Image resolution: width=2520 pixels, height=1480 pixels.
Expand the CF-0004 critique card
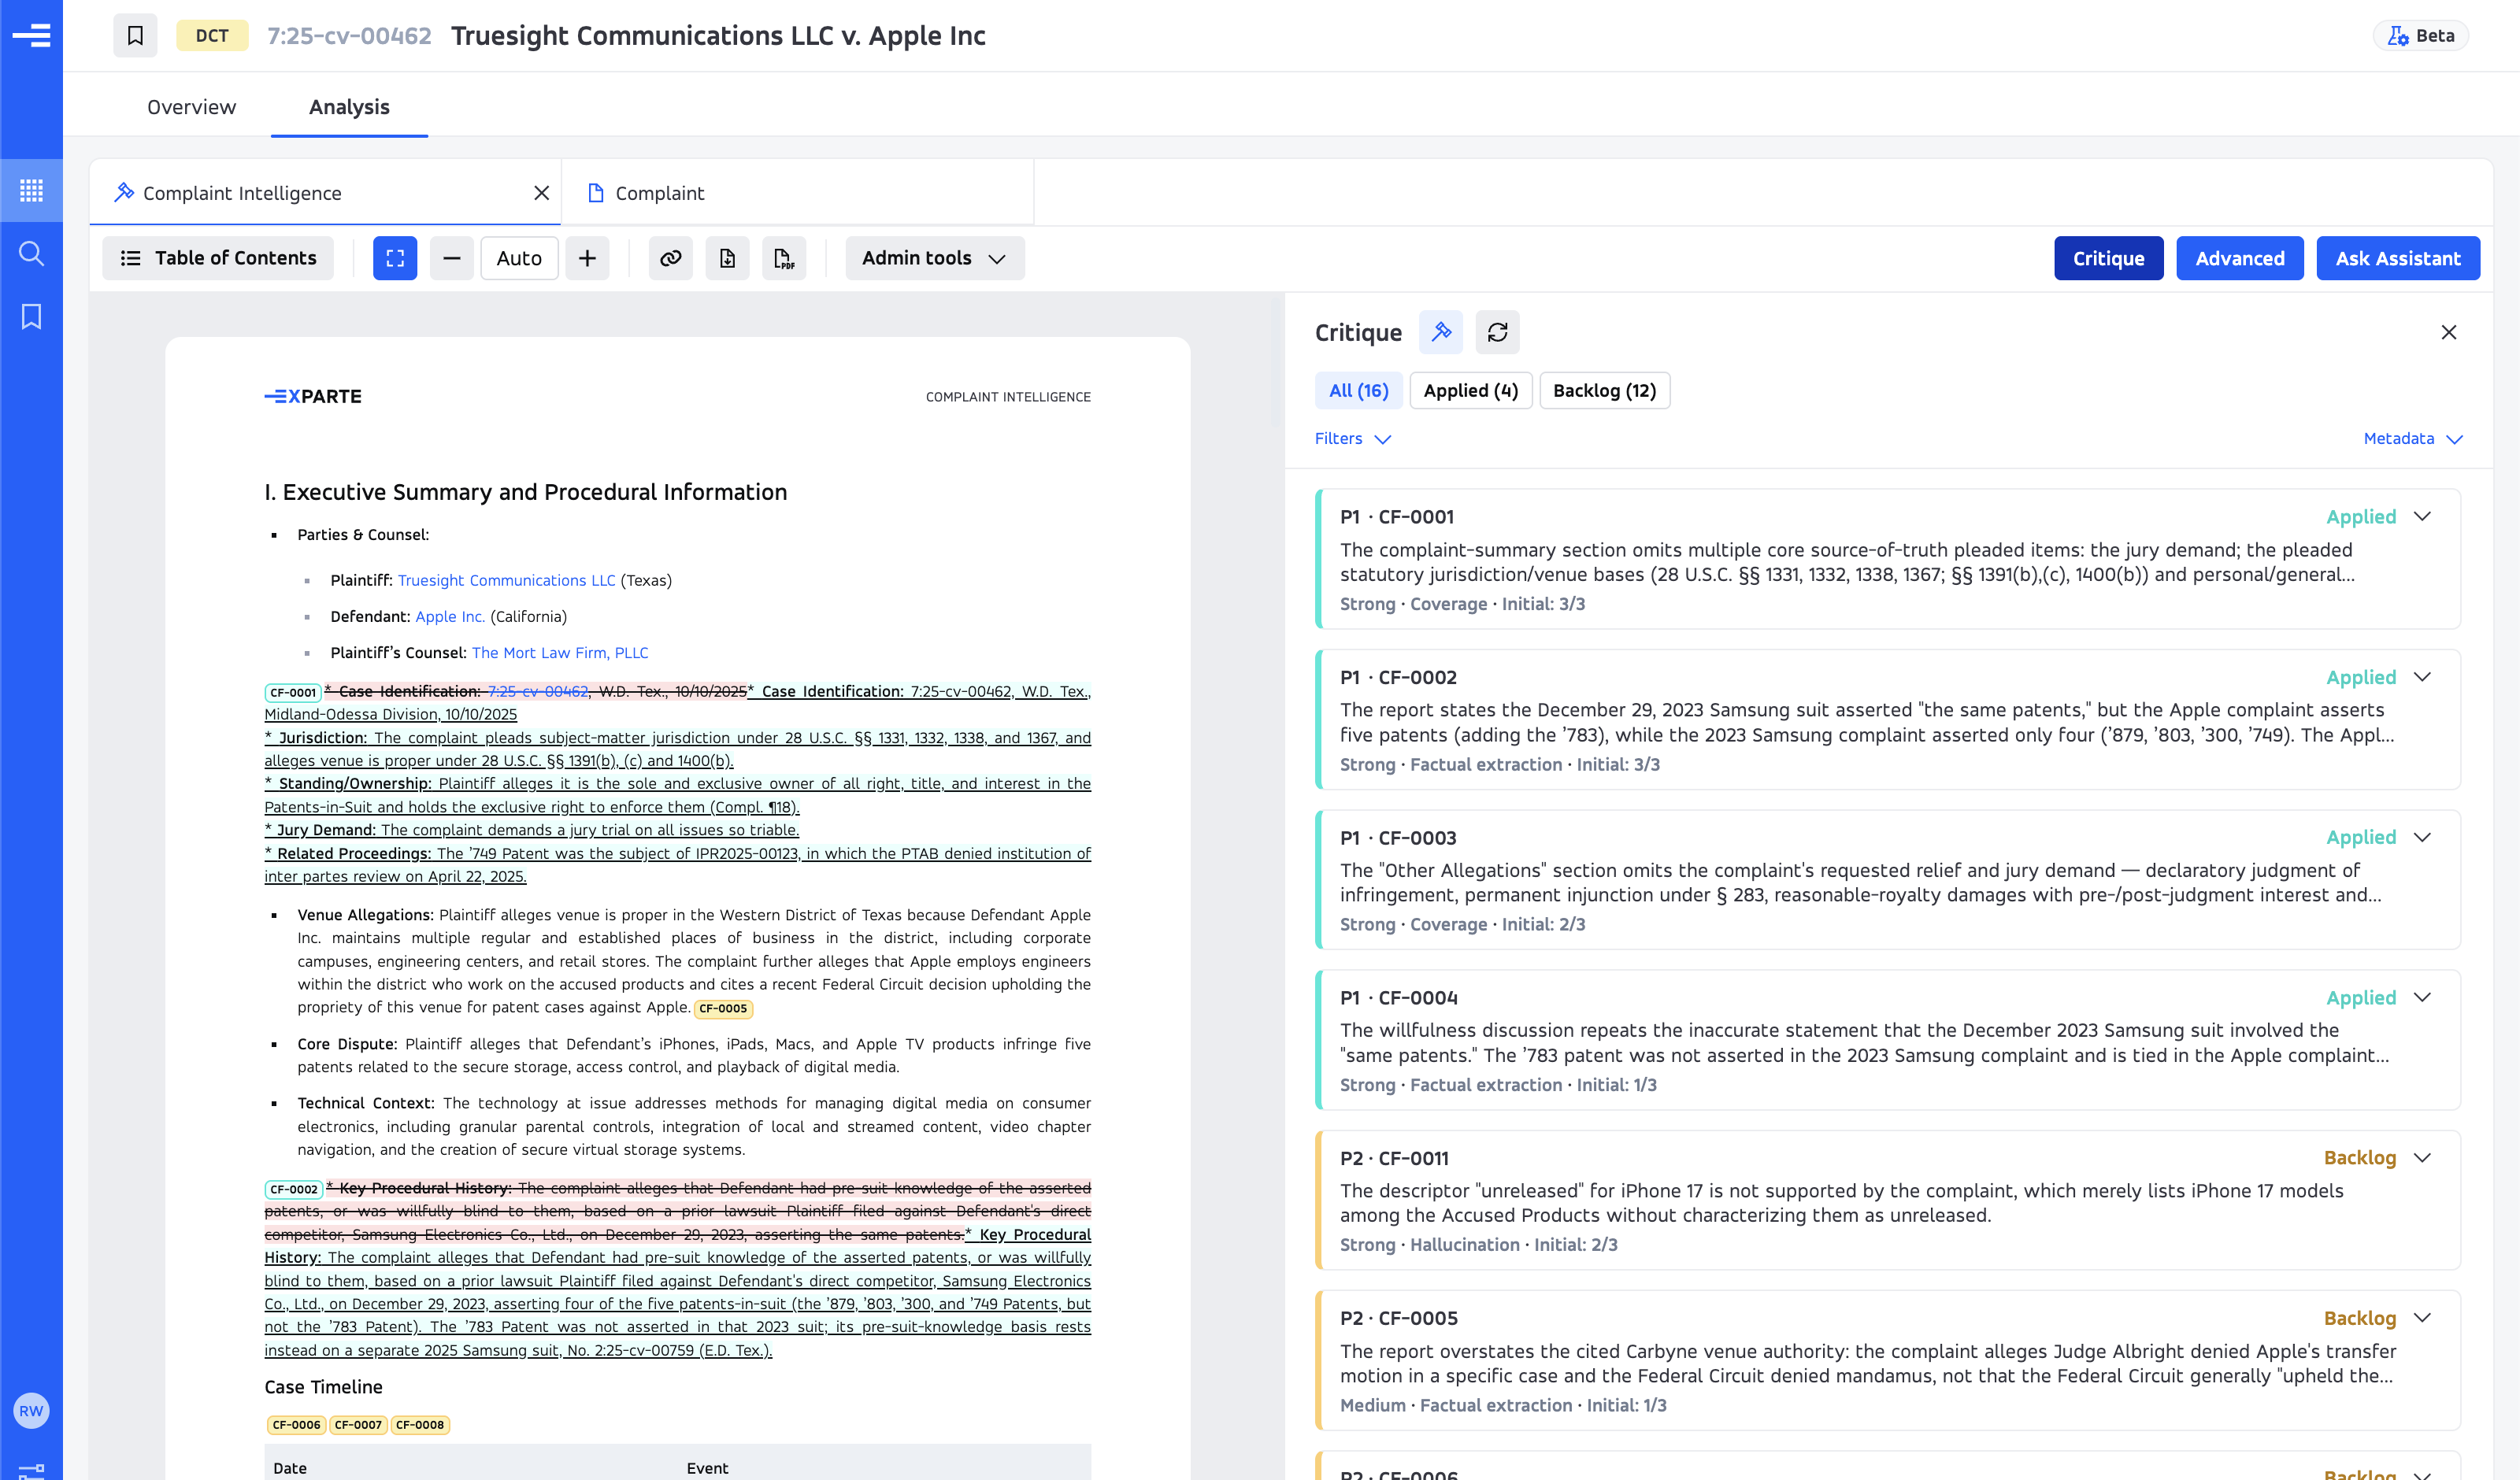(2422, 997)
